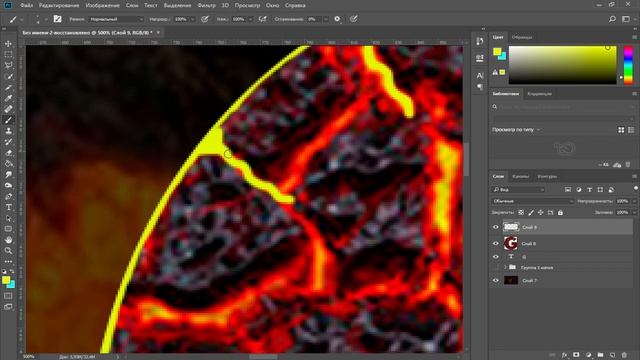
Task: Open the search icon top right
Action: click(612, 19)
